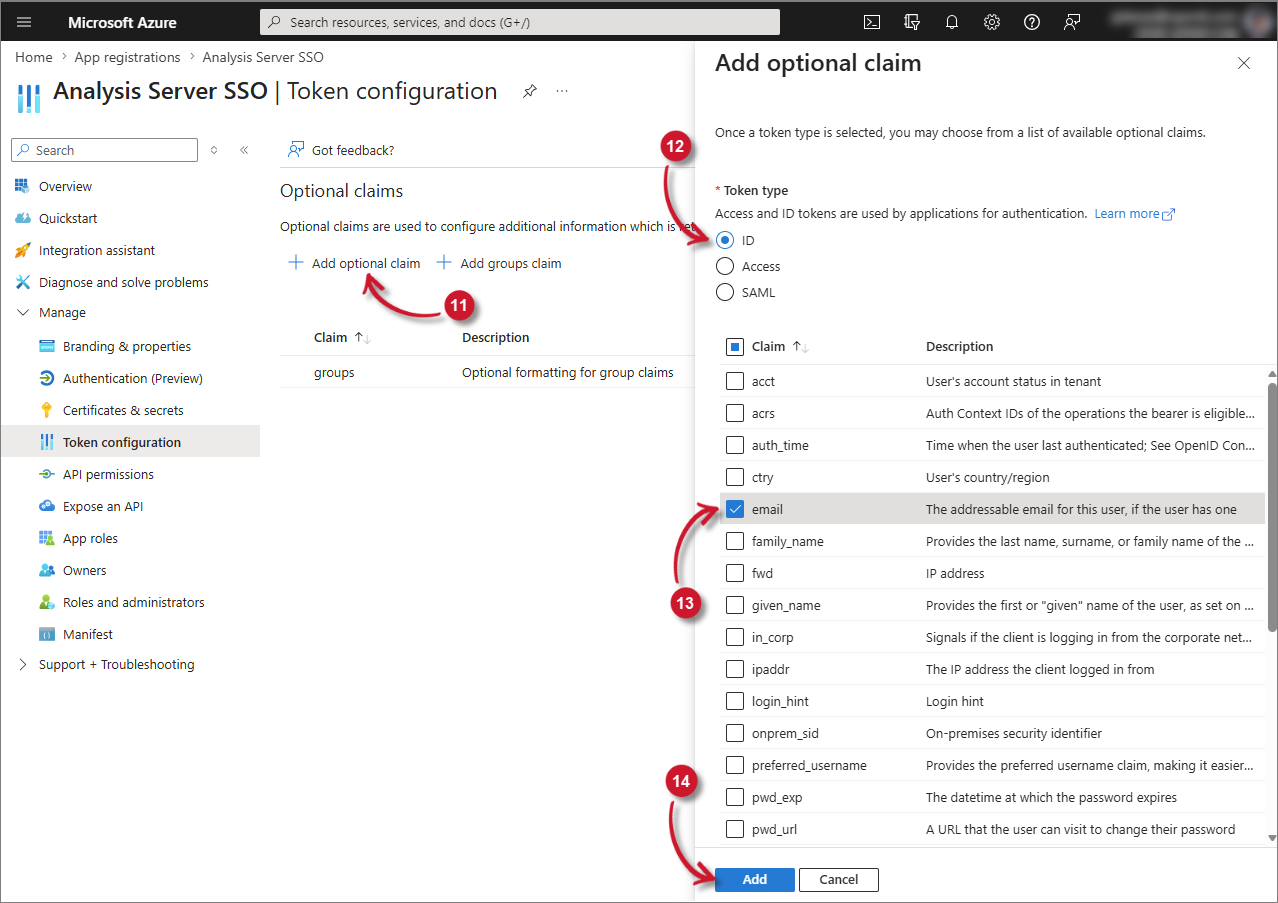Click Add groups claim
Screen dimensions: 1278x903
click(x=499, y=263)
